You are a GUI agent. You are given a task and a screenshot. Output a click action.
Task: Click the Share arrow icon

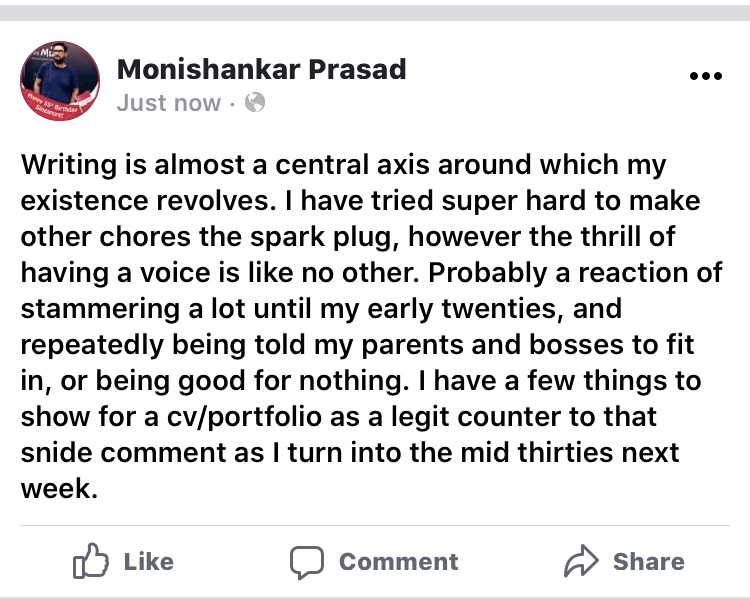pos(579,563)
